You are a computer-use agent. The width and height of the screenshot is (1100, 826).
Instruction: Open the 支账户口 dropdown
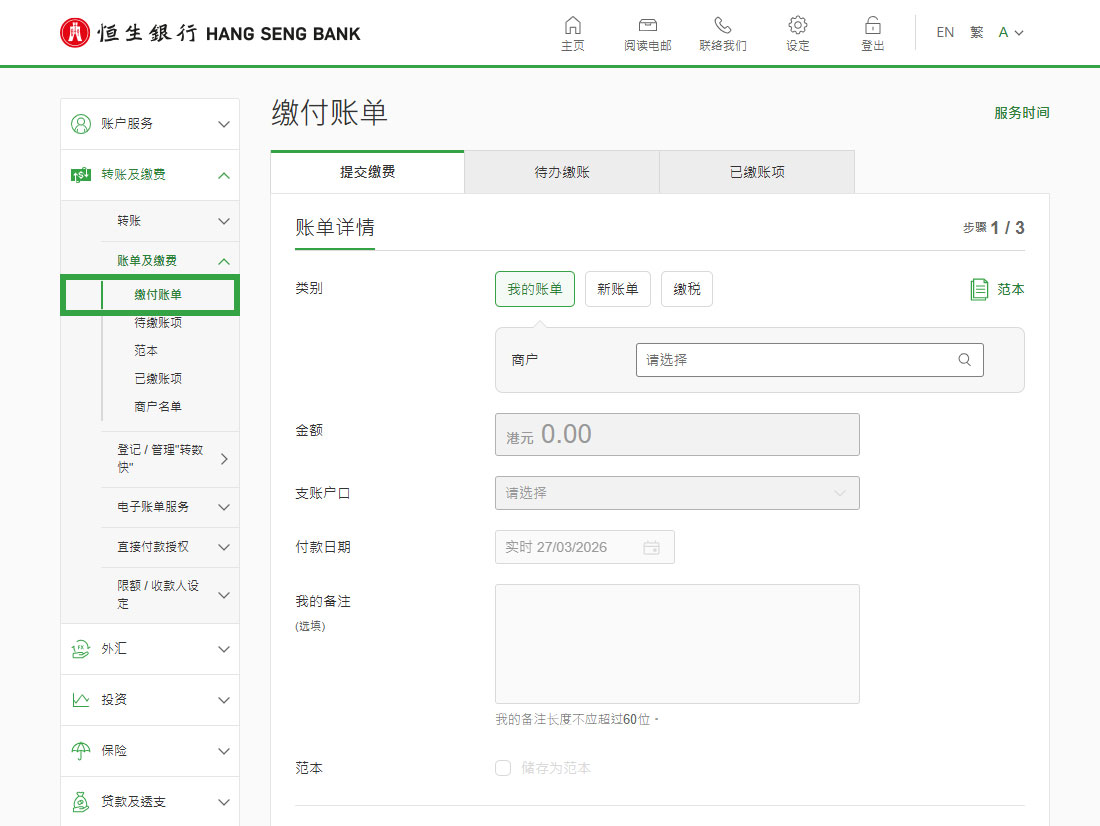[x=677, y=493]
